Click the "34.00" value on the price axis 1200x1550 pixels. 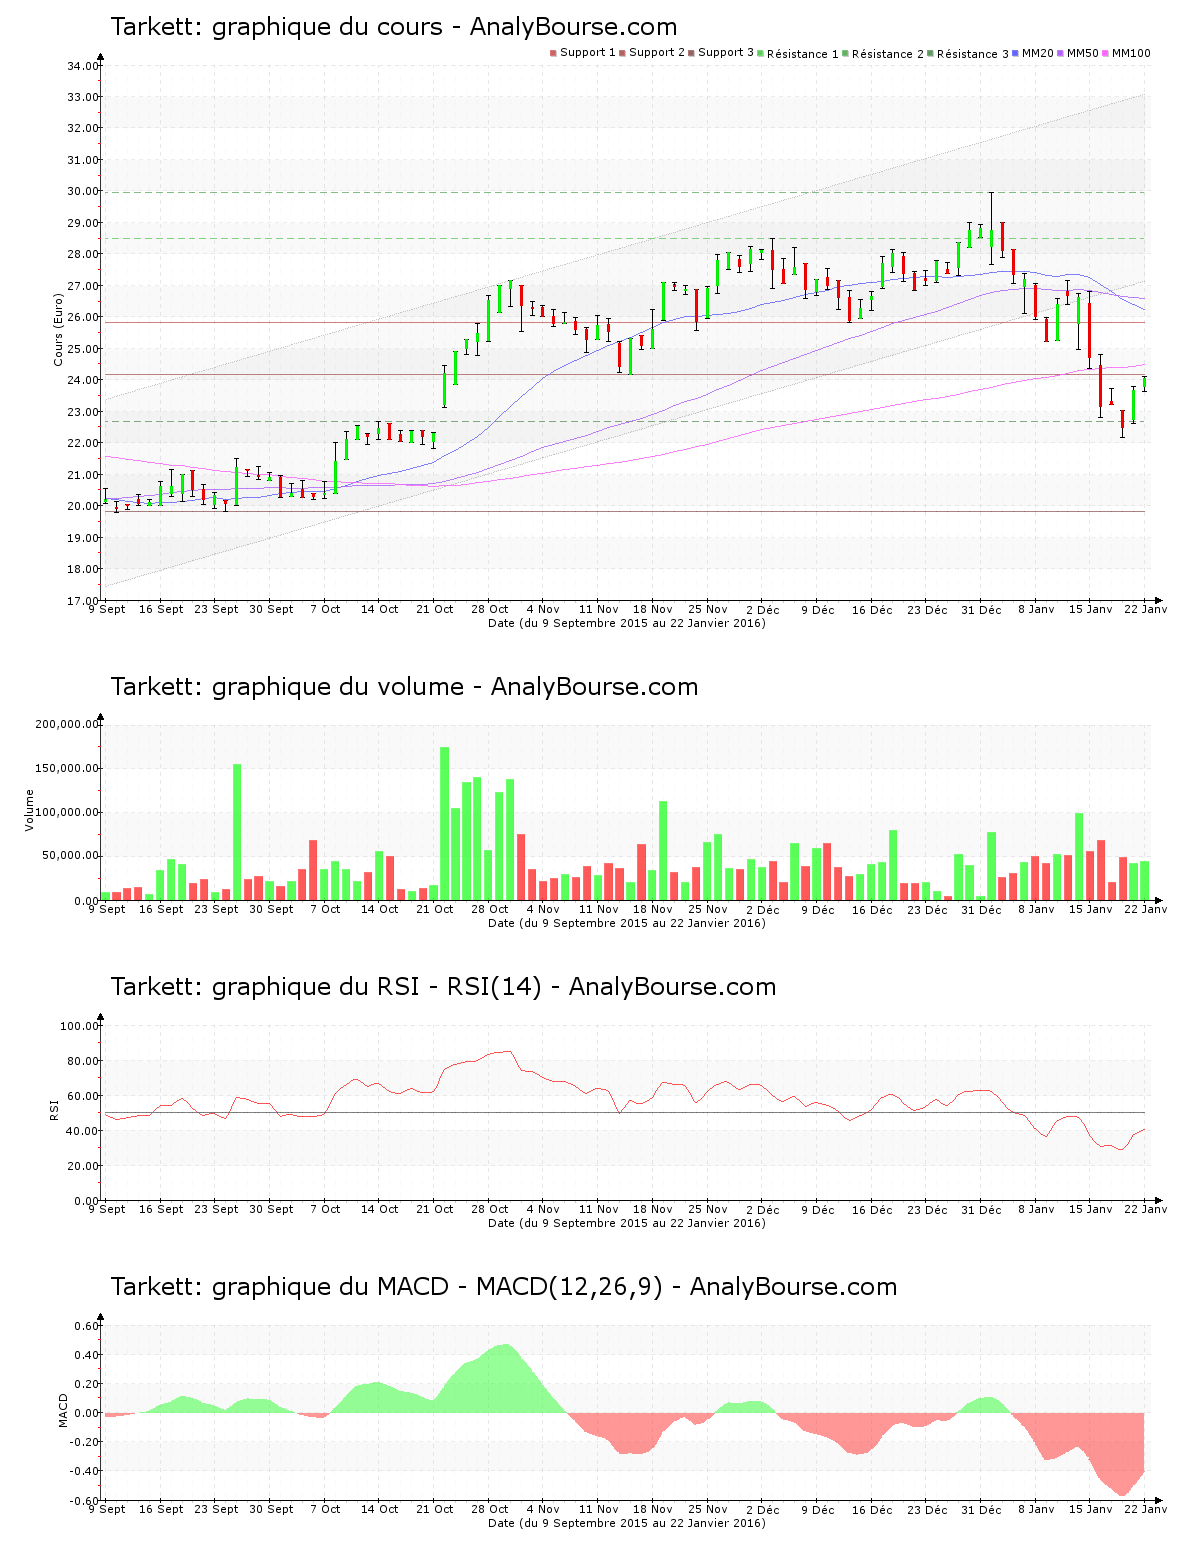click(x=83, y=66)
